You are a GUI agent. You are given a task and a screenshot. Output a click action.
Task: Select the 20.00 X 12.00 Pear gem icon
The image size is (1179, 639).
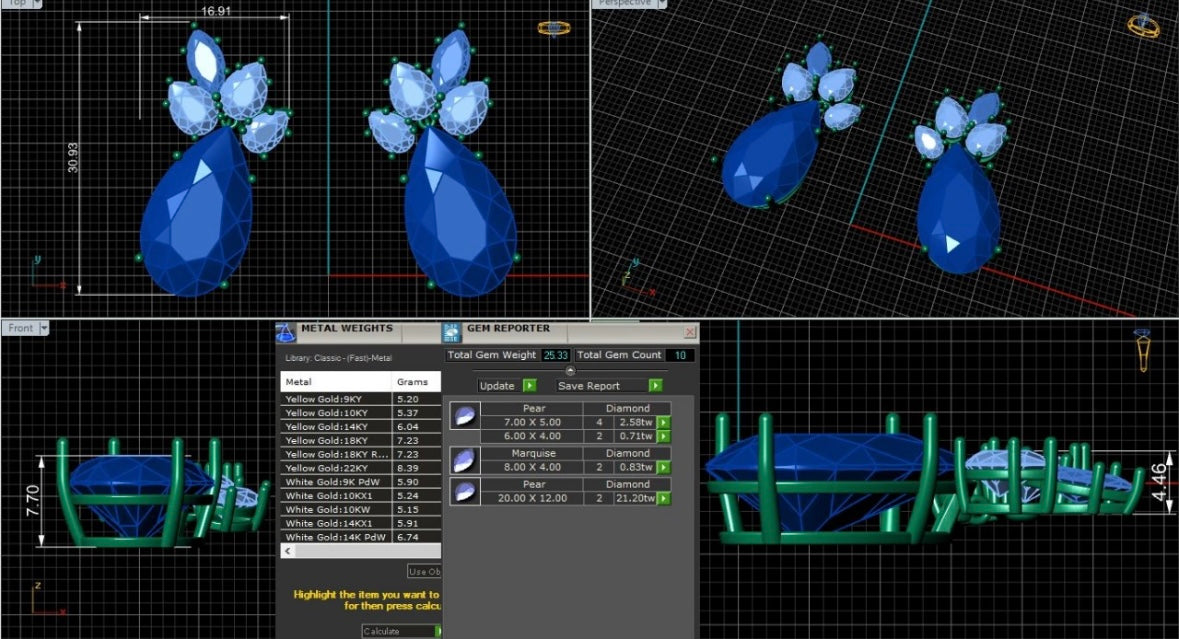tap(464, 491)
